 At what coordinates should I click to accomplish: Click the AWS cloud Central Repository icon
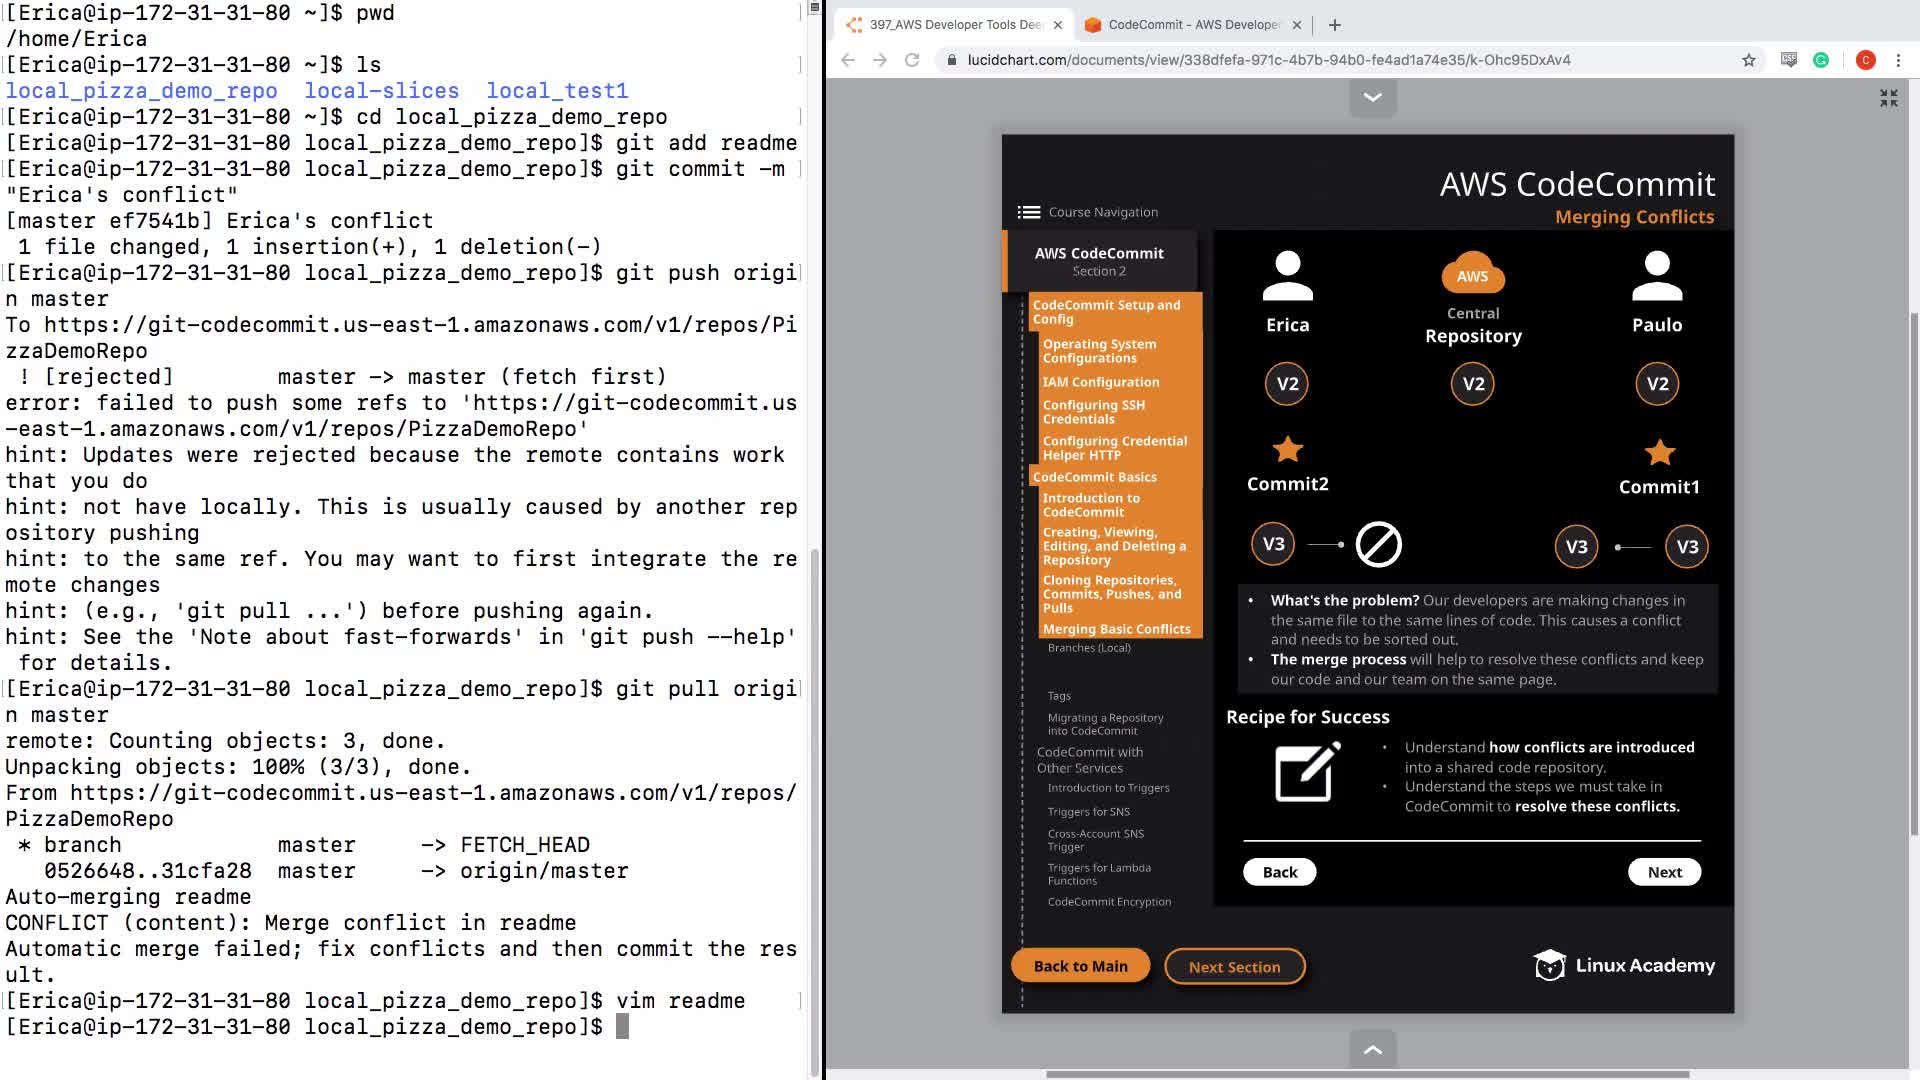pos(1472,273)
